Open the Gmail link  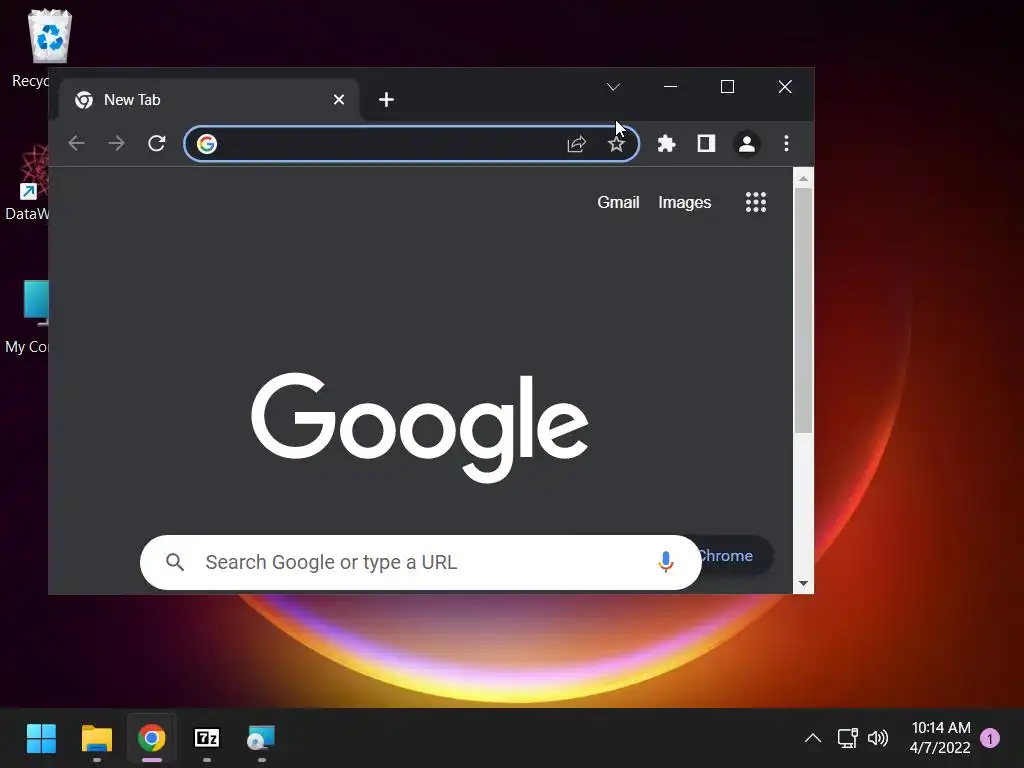click(618, 202)
